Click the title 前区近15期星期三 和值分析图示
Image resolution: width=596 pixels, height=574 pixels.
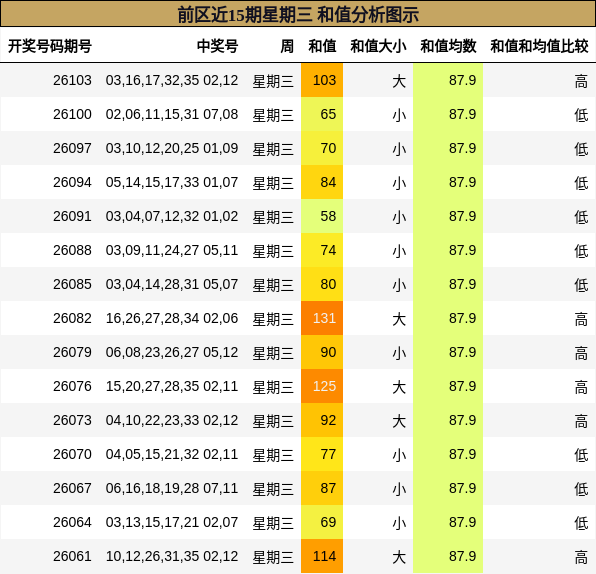point(298,14)
